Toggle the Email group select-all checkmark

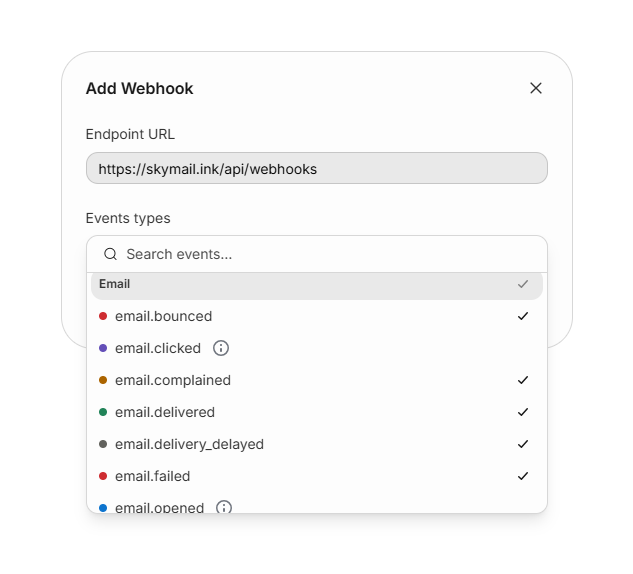pos(523,284)
